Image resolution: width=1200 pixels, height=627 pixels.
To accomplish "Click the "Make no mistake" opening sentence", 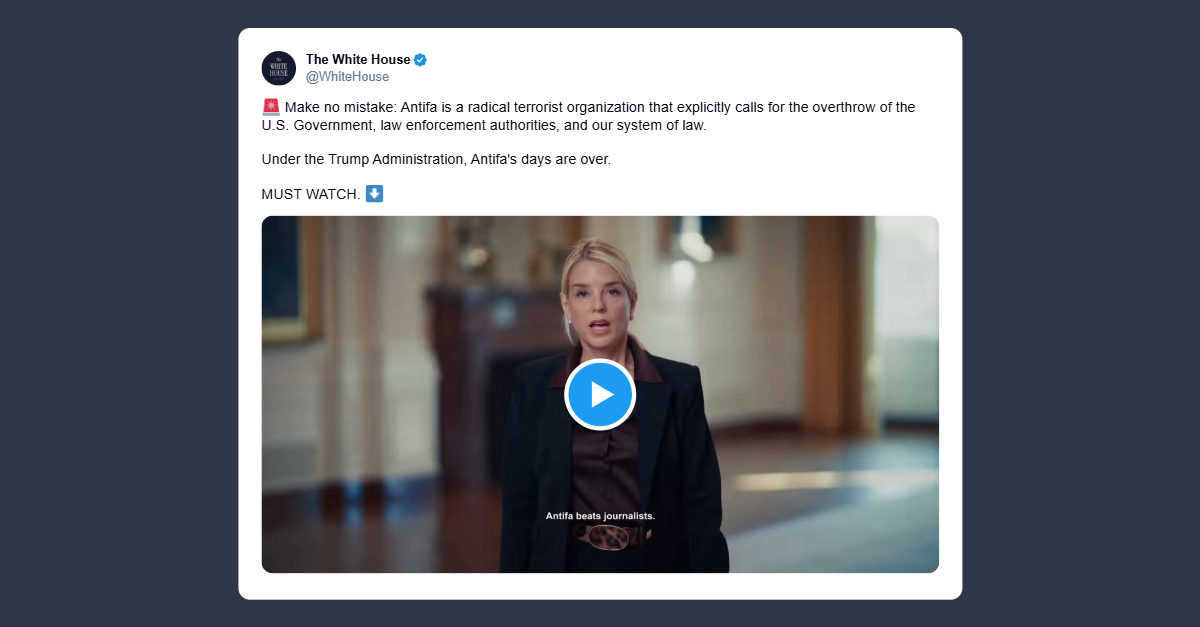I will pyautogui.click(x=340, y=108).
